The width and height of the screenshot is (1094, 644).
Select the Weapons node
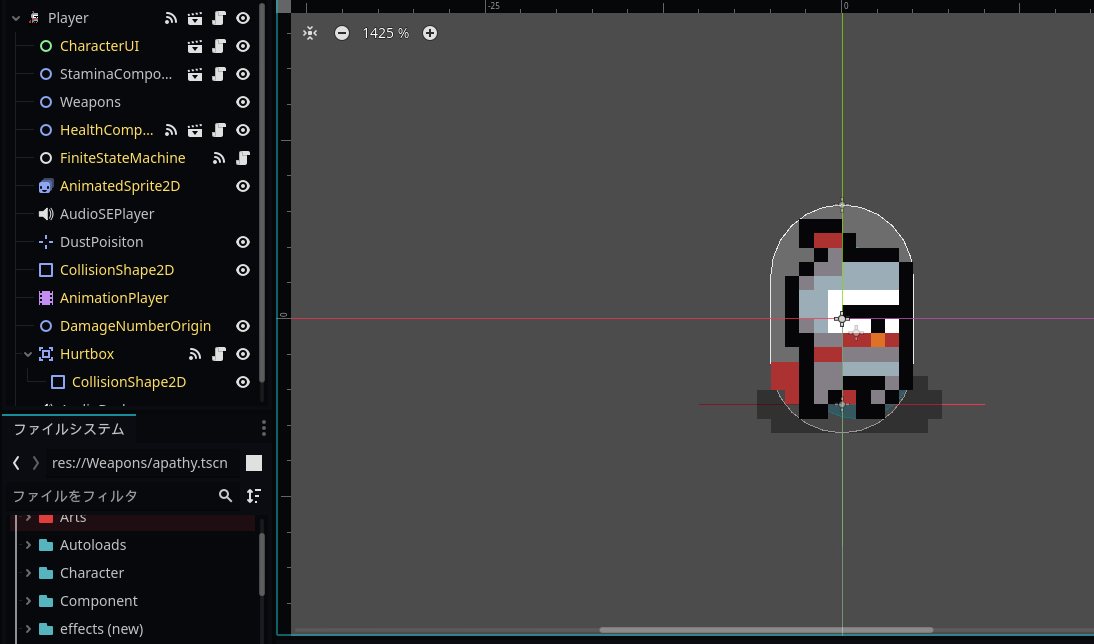(90, 102)
